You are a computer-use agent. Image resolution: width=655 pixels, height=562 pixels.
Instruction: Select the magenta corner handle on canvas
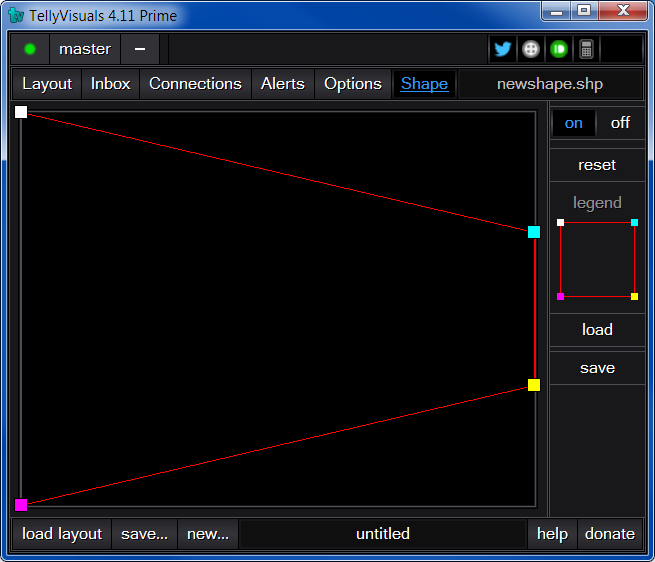pos(21,505)
